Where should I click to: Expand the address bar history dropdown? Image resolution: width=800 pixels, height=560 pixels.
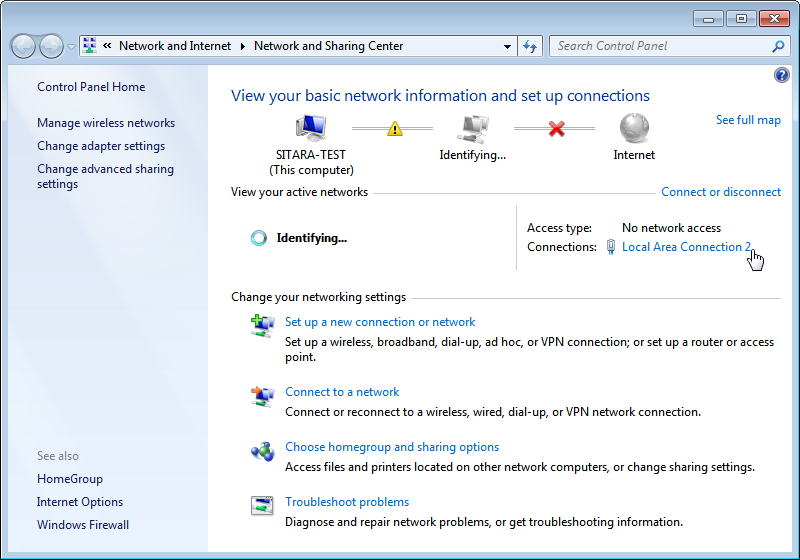pyautogui.click(x=507, y=46)
